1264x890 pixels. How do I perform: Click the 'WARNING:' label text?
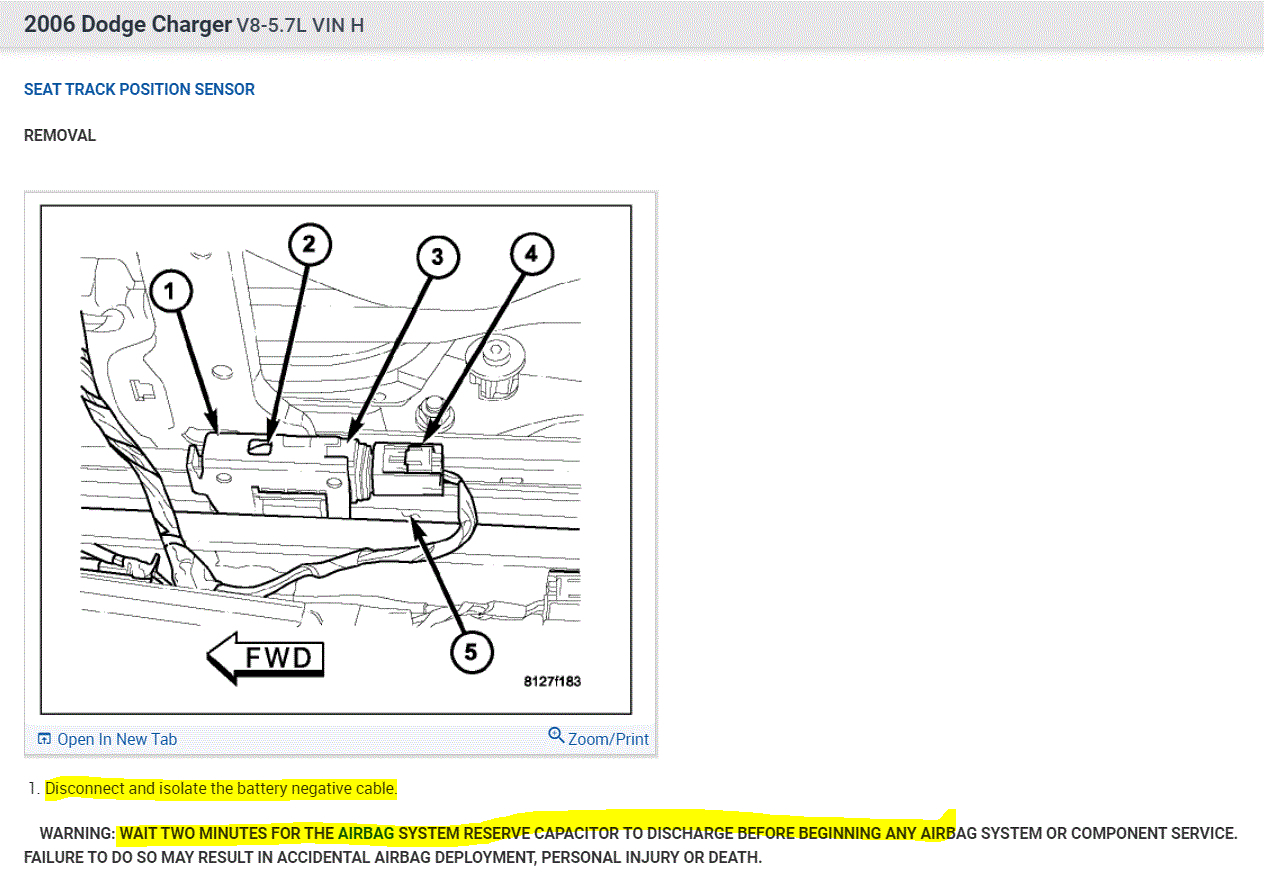(x=77, y=833)
